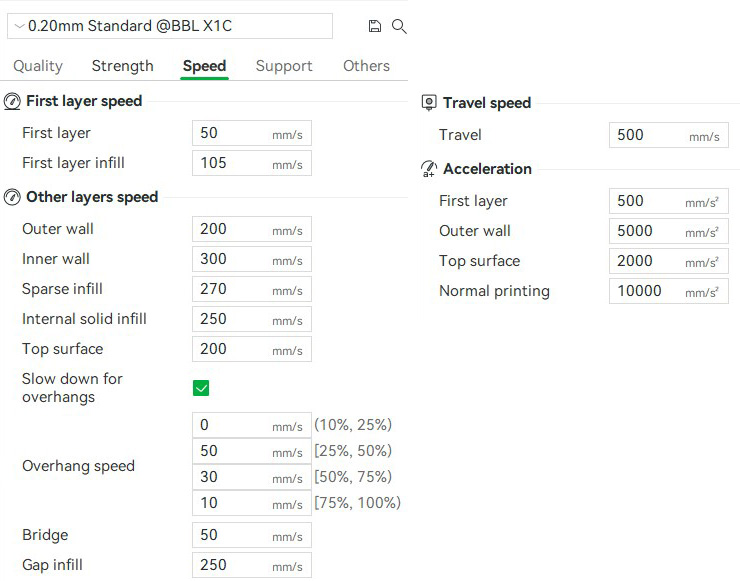Open the Strength tab
This screenshot has height=581, width=740.
[x=123, y=66]
